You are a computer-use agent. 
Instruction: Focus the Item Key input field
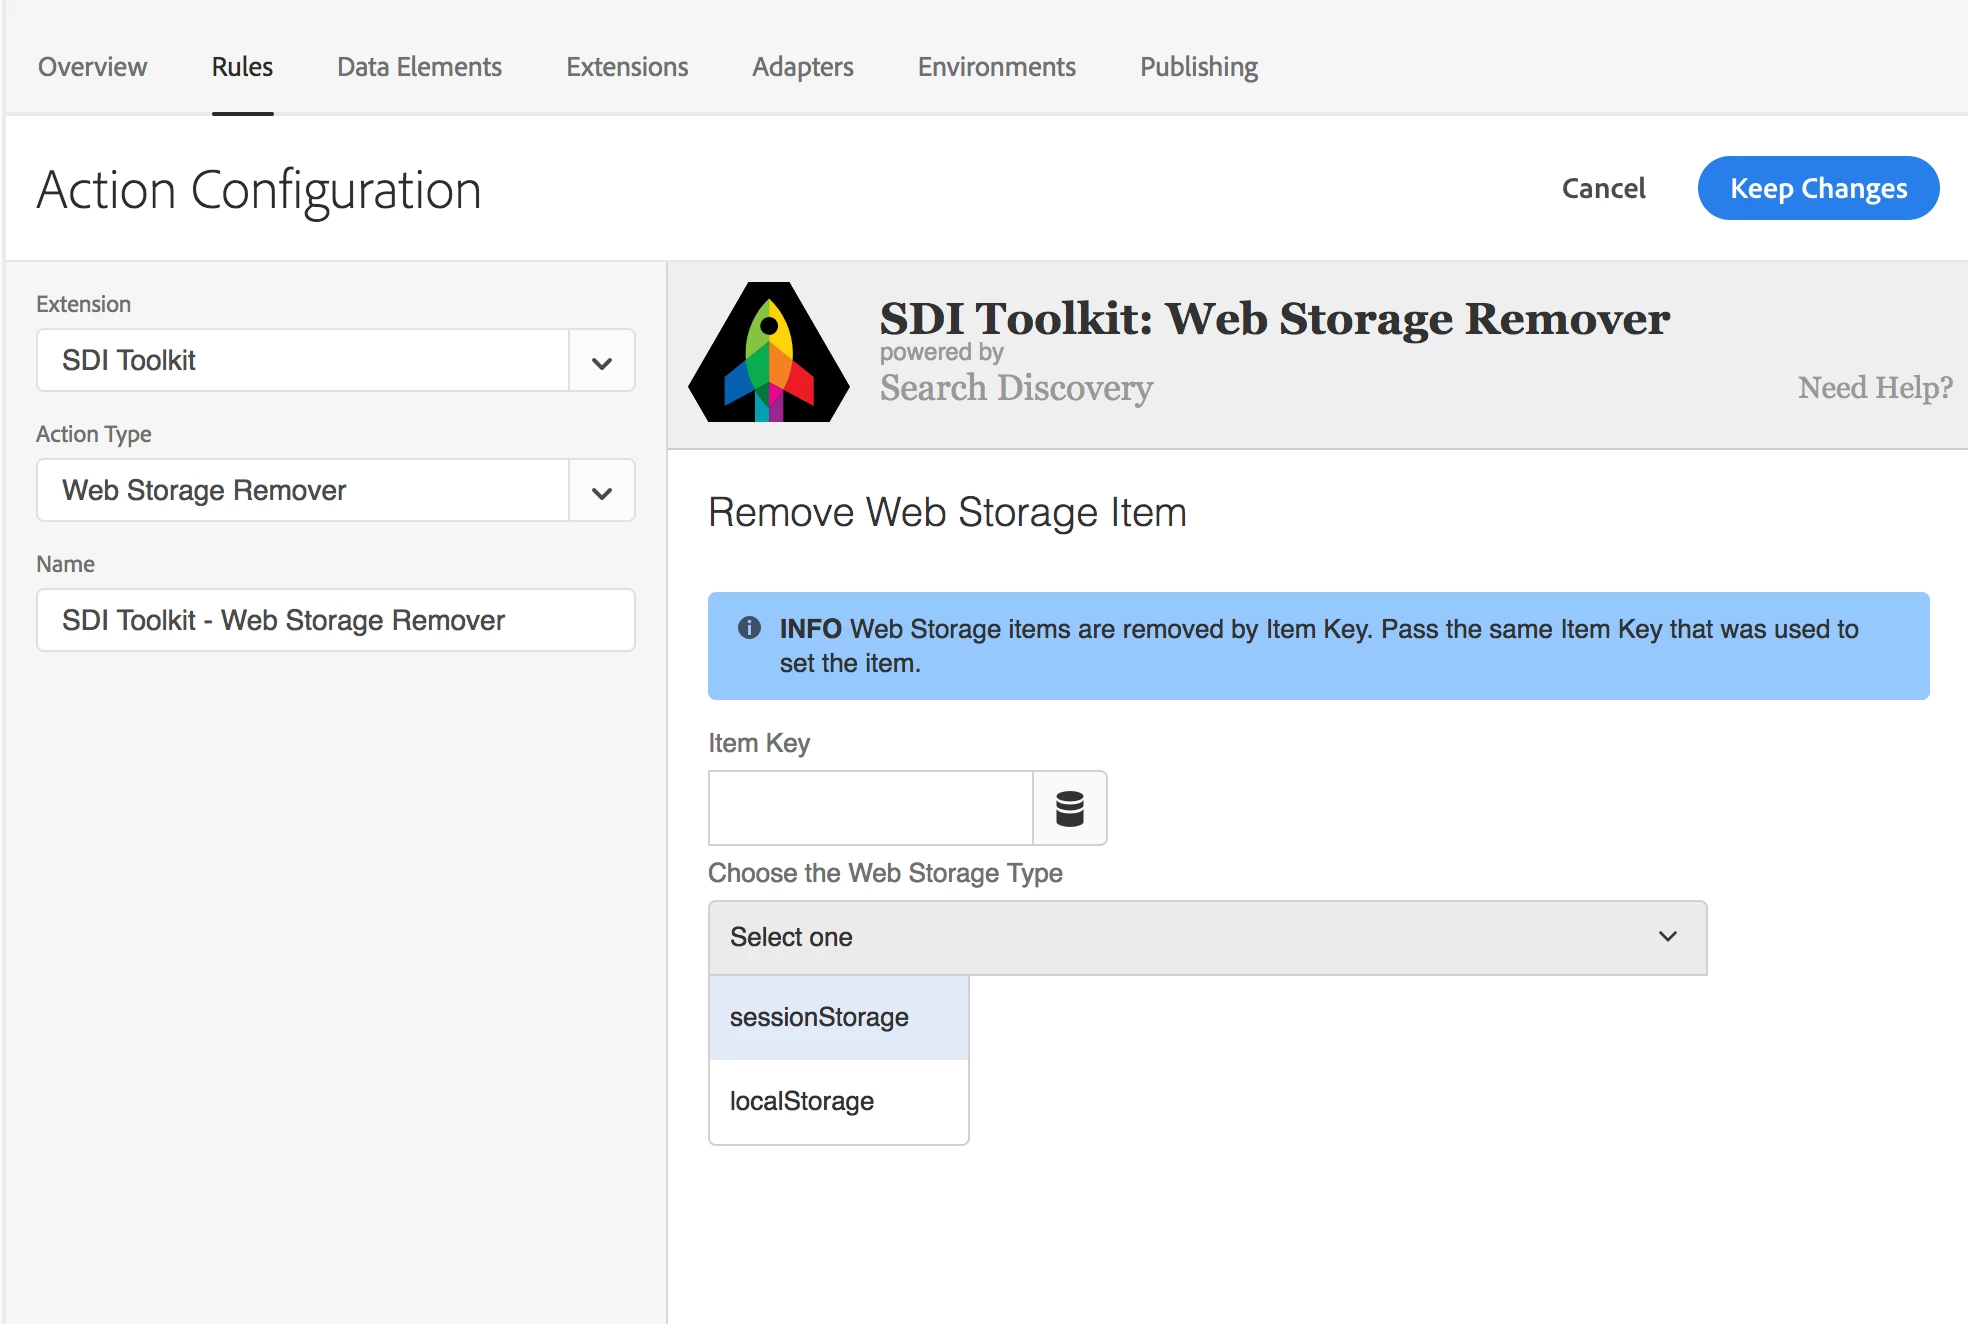(x=870, y=808)
